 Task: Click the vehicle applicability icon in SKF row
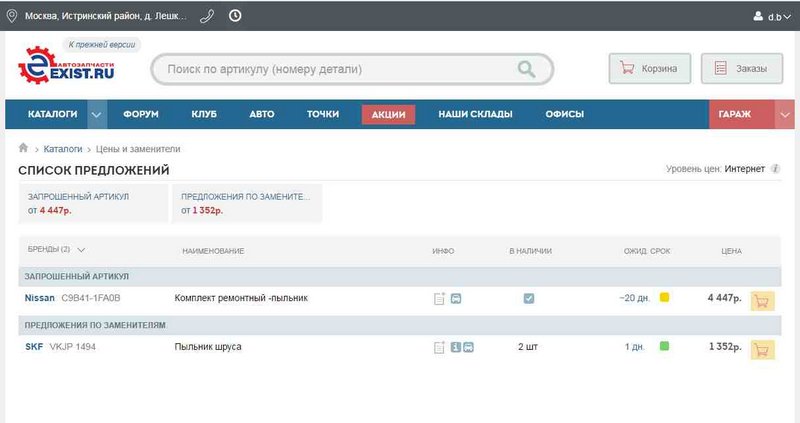click(468, 347)
